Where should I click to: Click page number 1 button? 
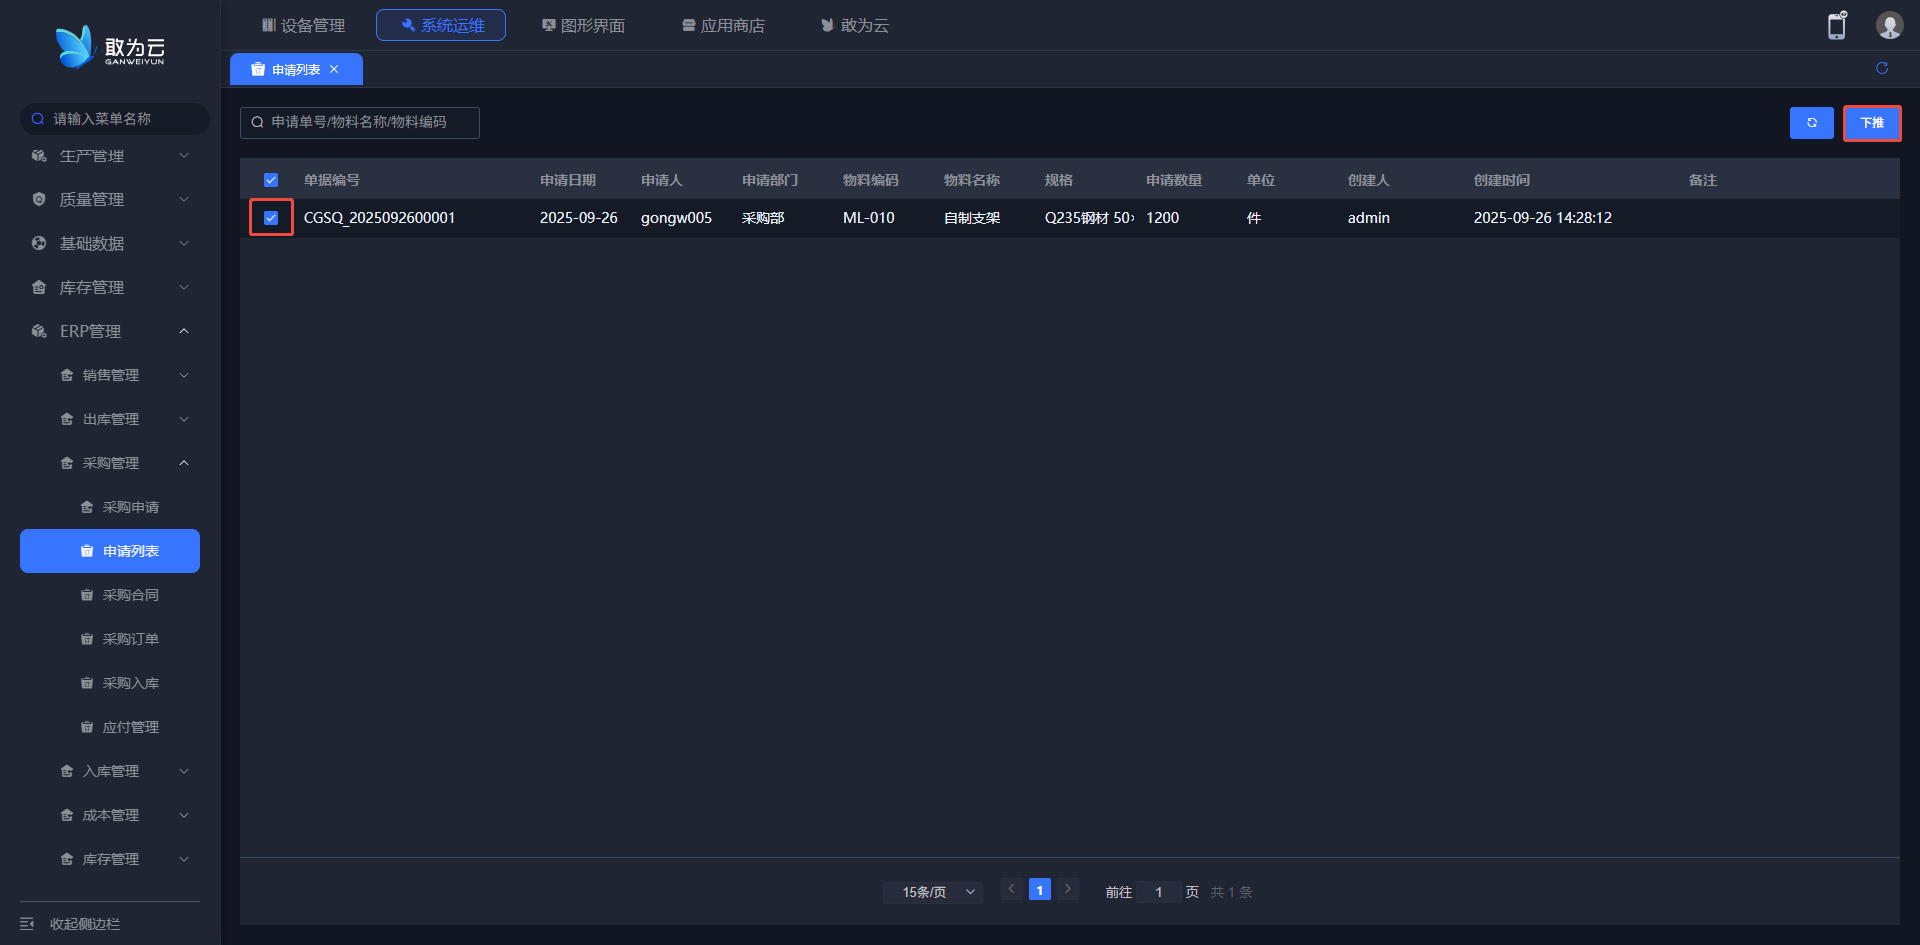pos(1040,889)
